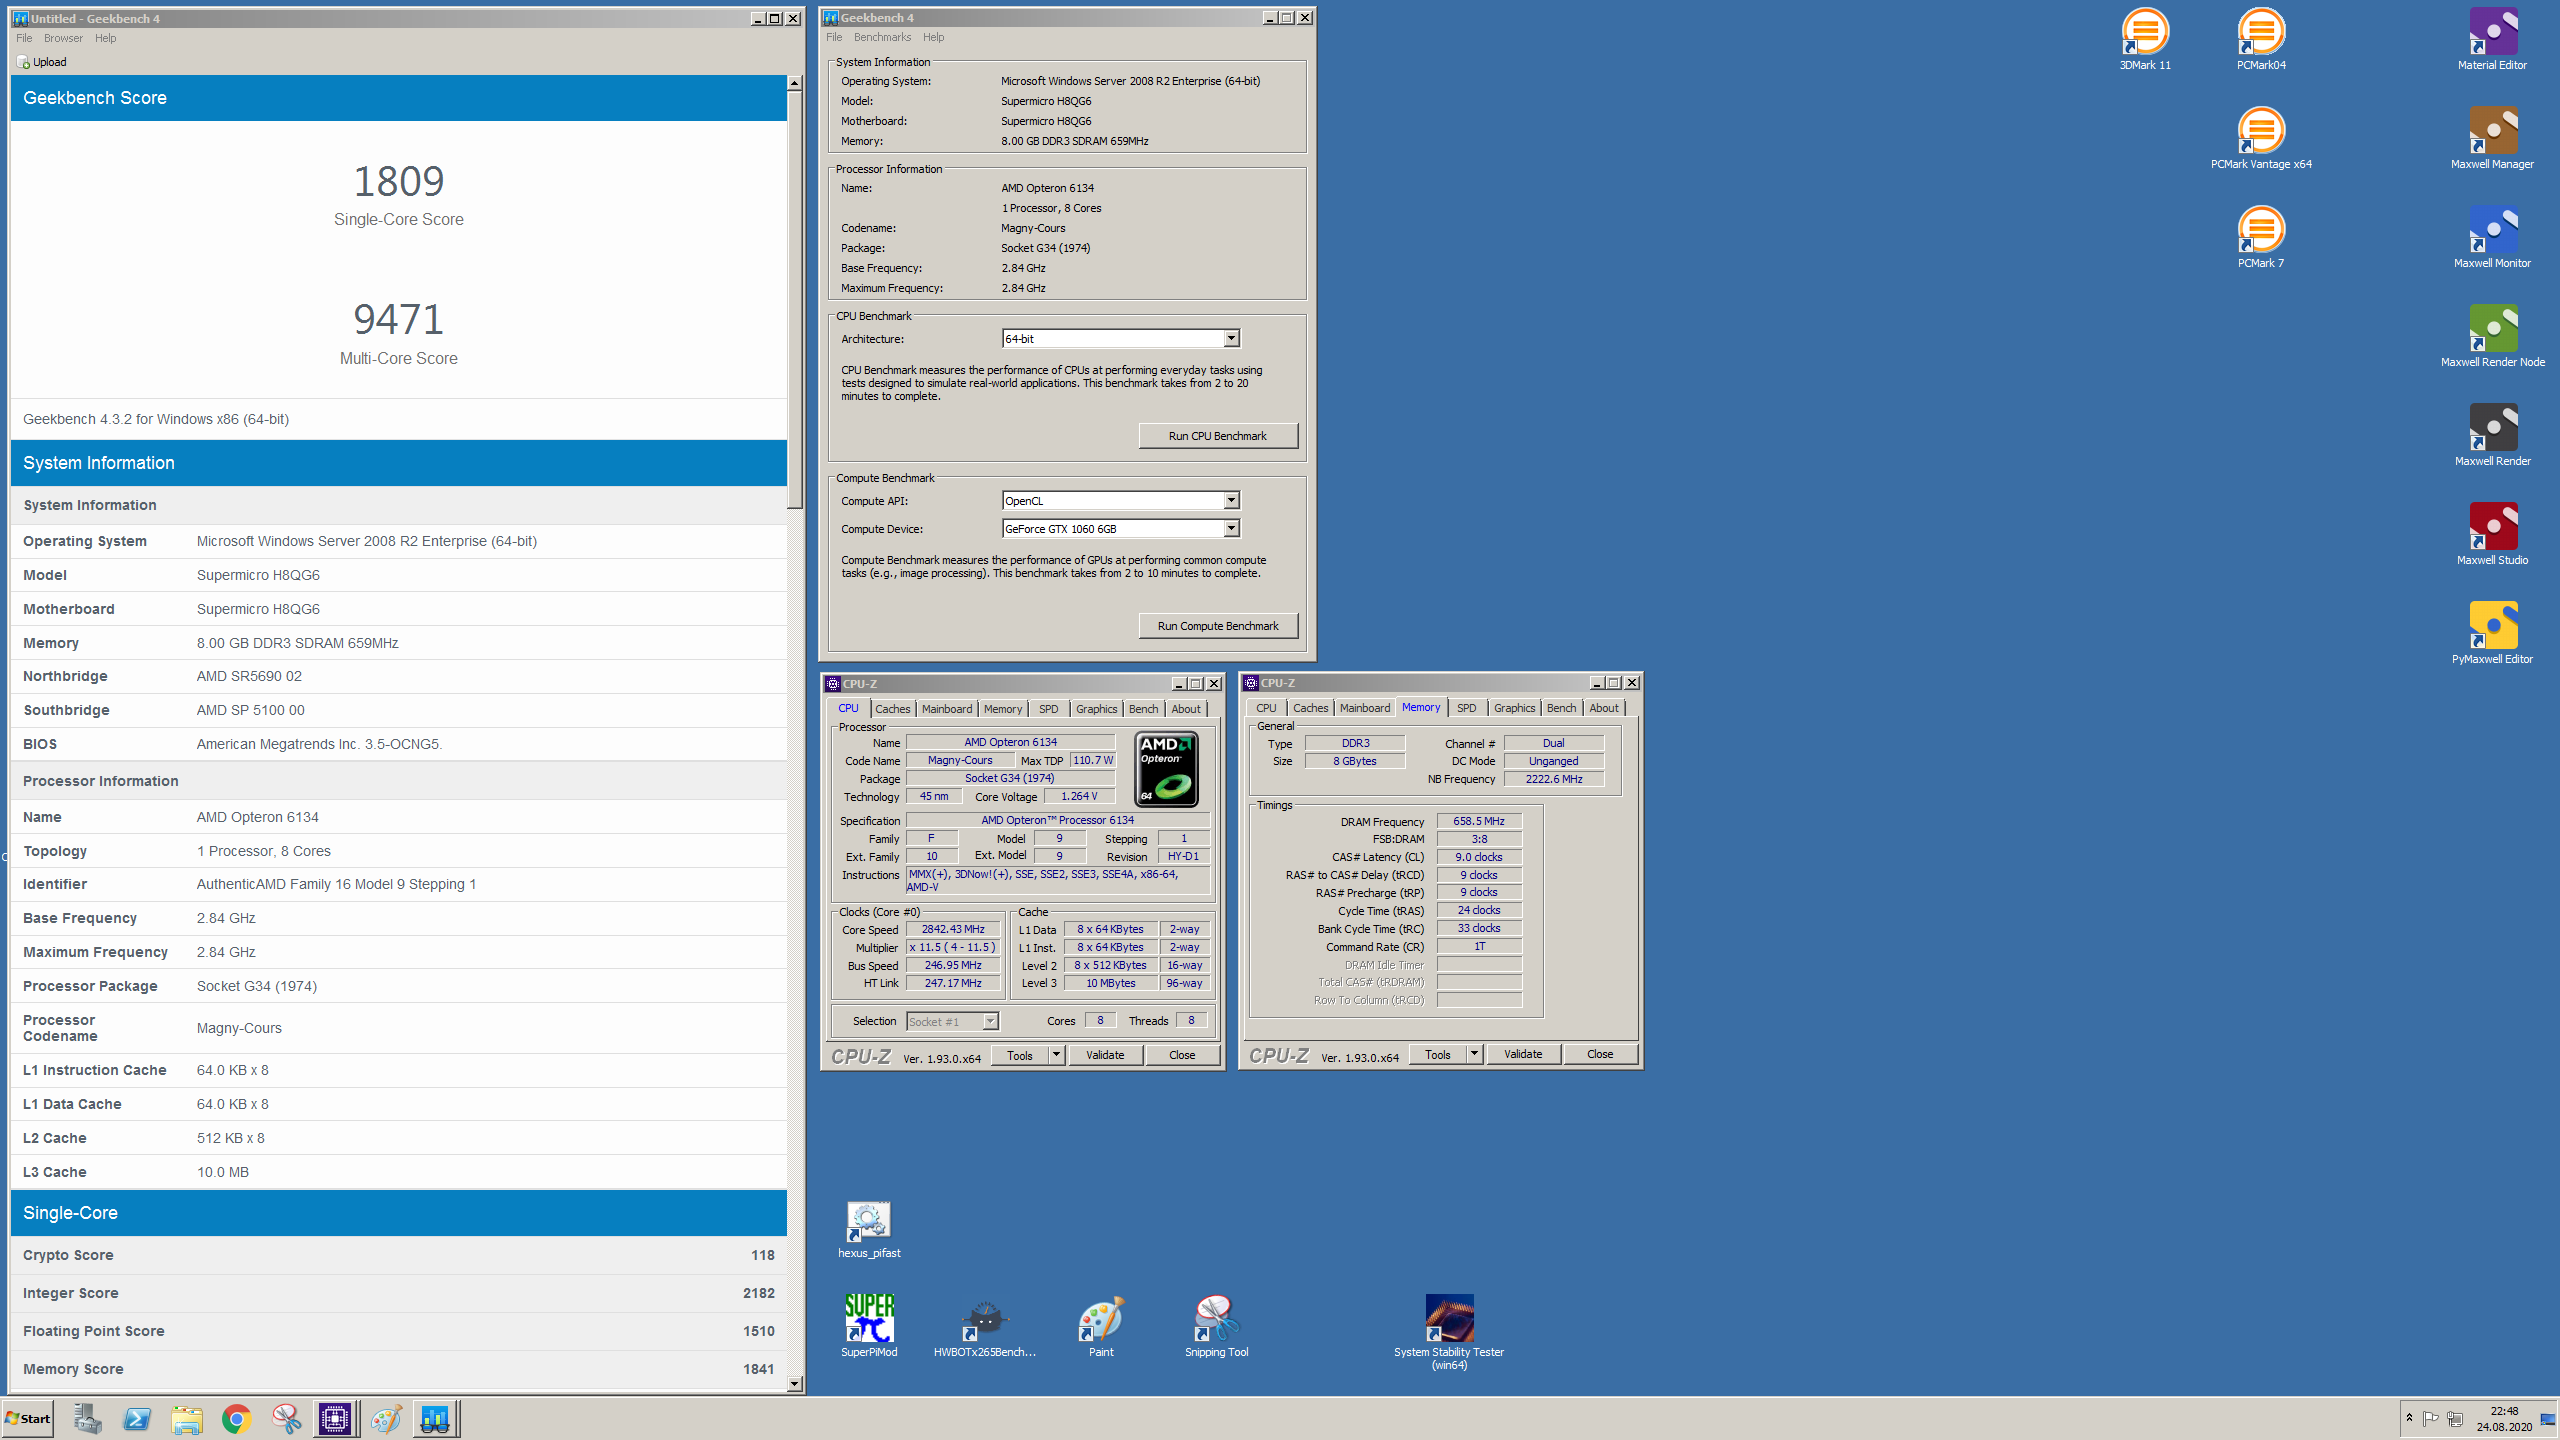Open the PCMark 7 desktop shortcut
This screenshot has height=1440, width=2560.
click(2261, 238)
